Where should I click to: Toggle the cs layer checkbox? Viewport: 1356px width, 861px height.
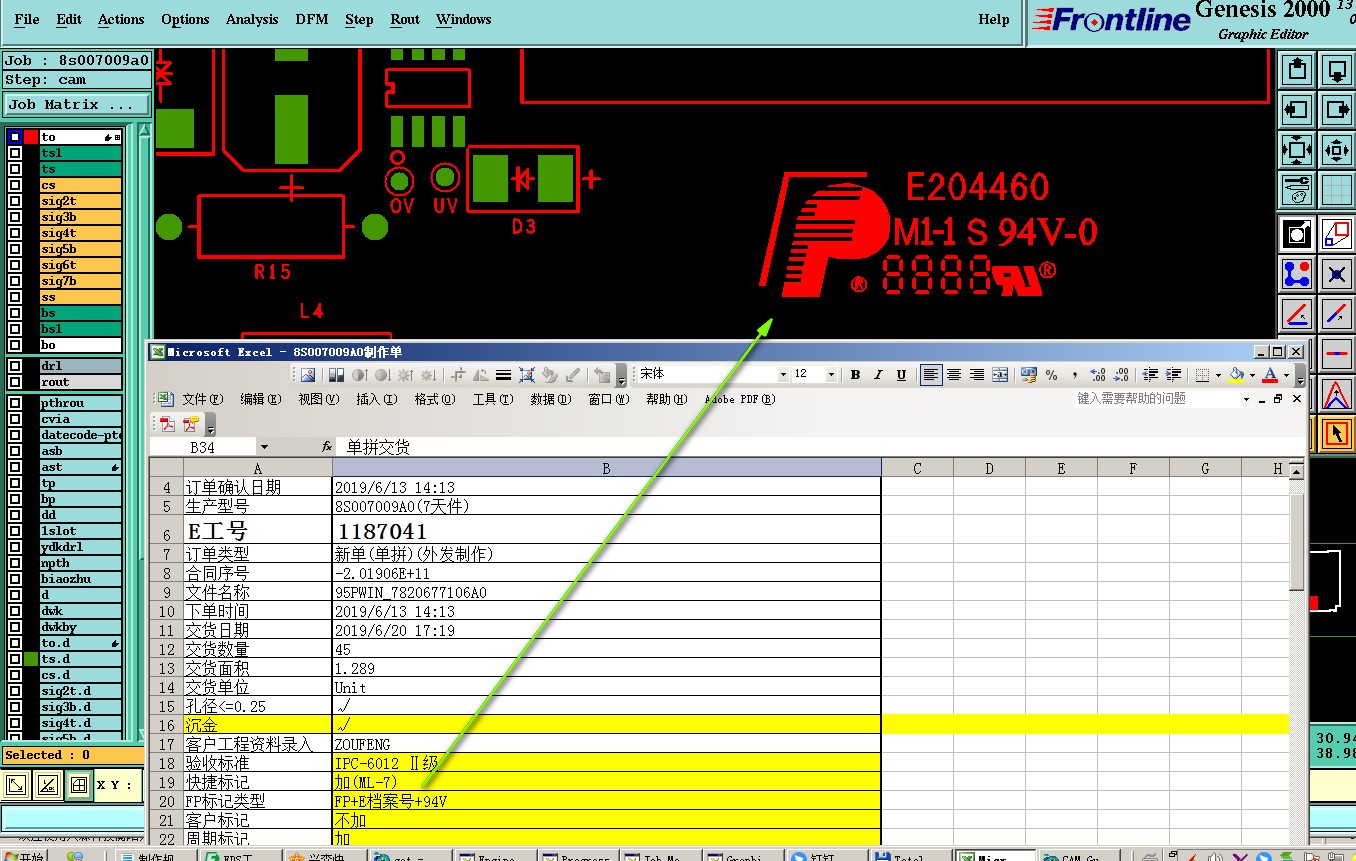tap(14, 185)
